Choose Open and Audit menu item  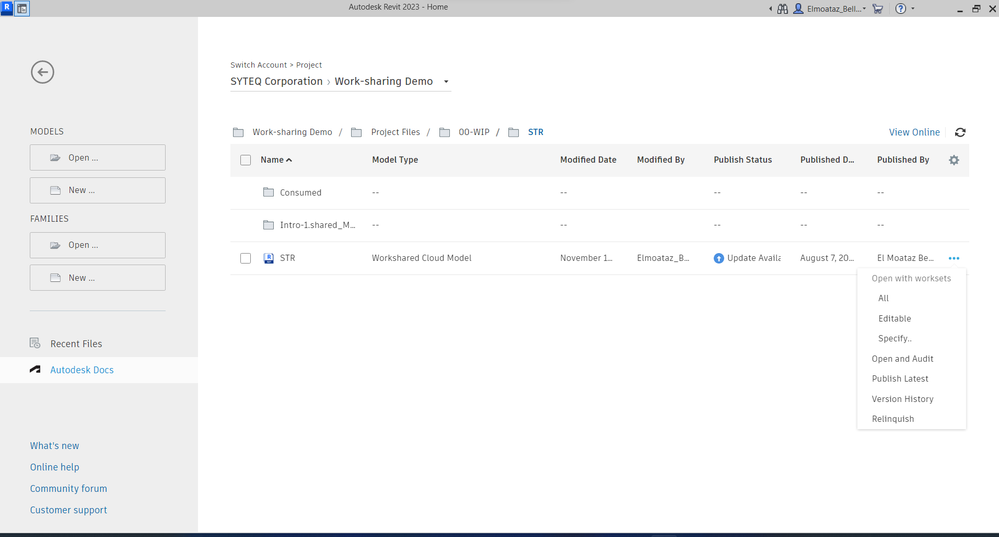click(902, 359)
